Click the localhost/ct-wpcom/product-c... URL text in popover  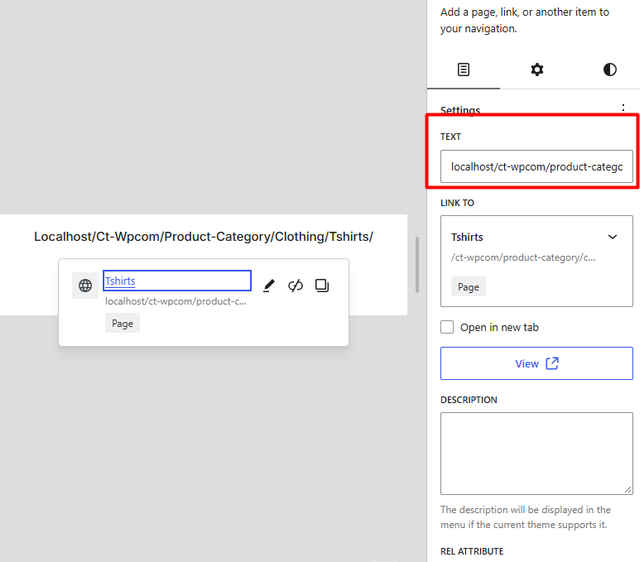coord(176,301)
